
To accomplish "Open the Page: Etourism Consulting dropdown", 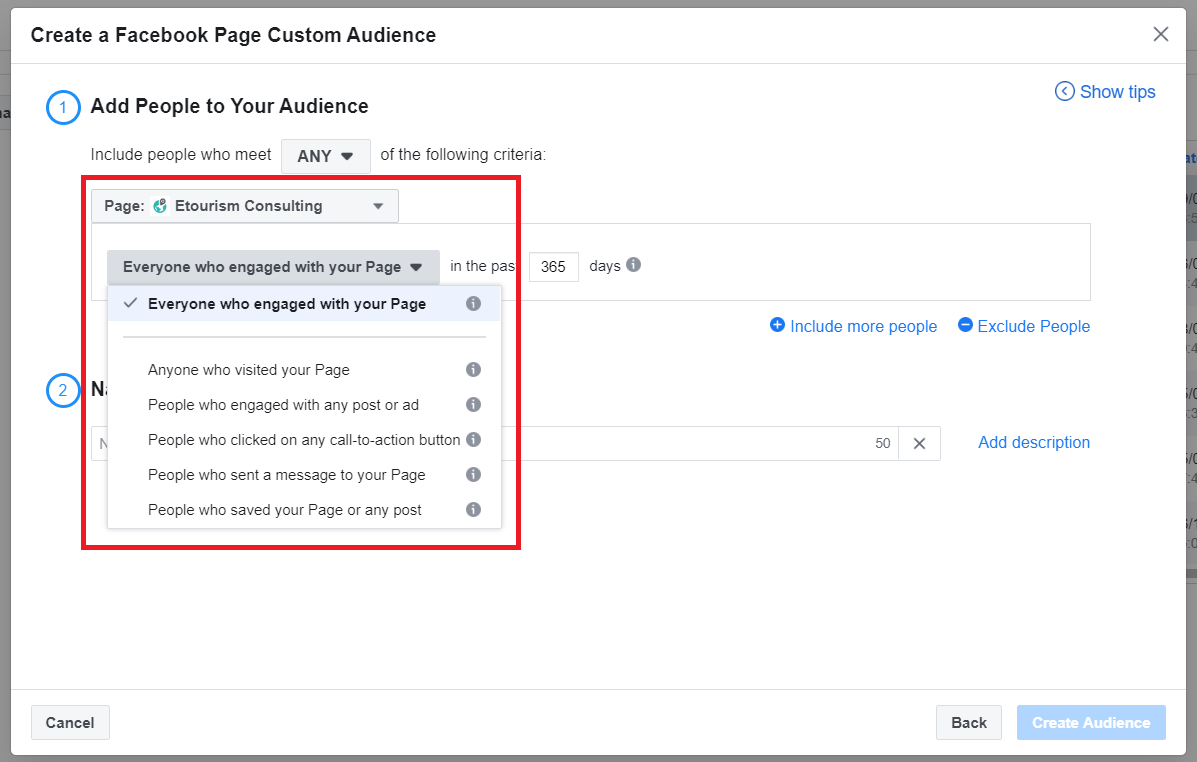I will point(244,206).
